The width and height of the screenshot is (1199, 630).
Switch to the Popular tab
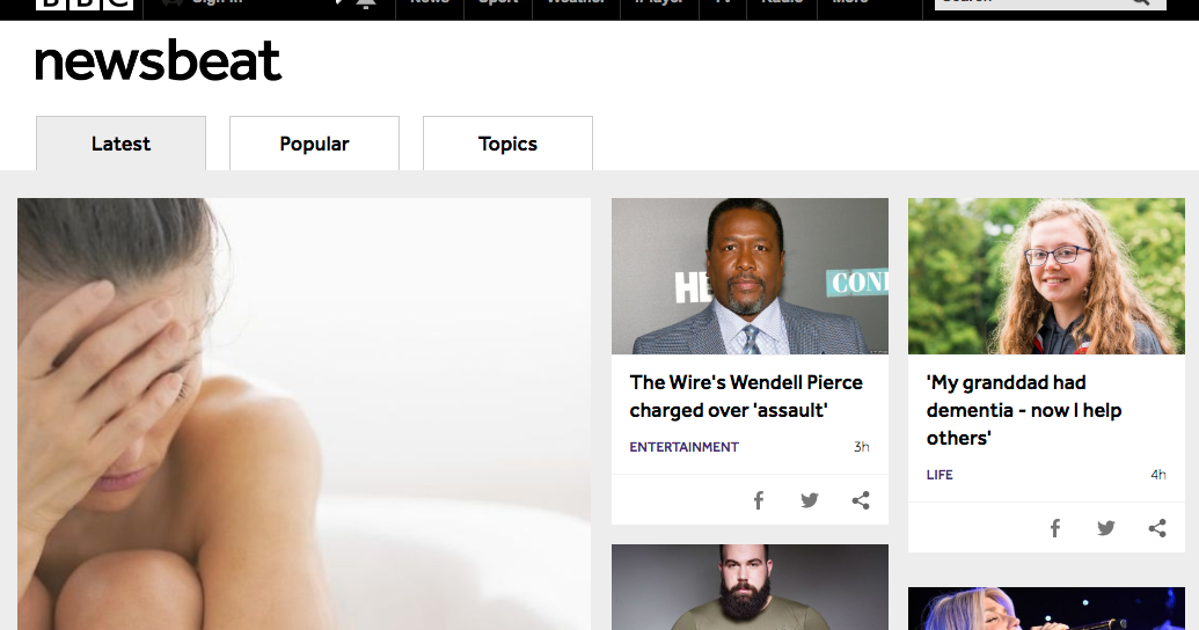pos(314,144)
